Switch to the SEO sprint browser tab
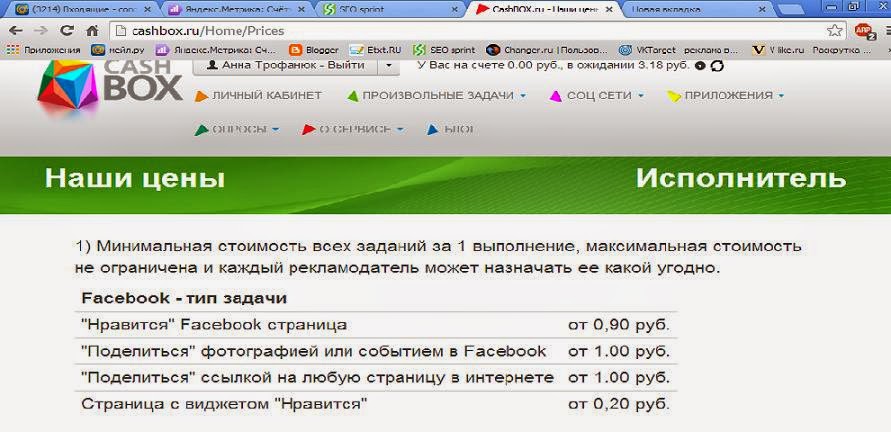This screenshot has height=432, width=891. [x=389, y=9]
